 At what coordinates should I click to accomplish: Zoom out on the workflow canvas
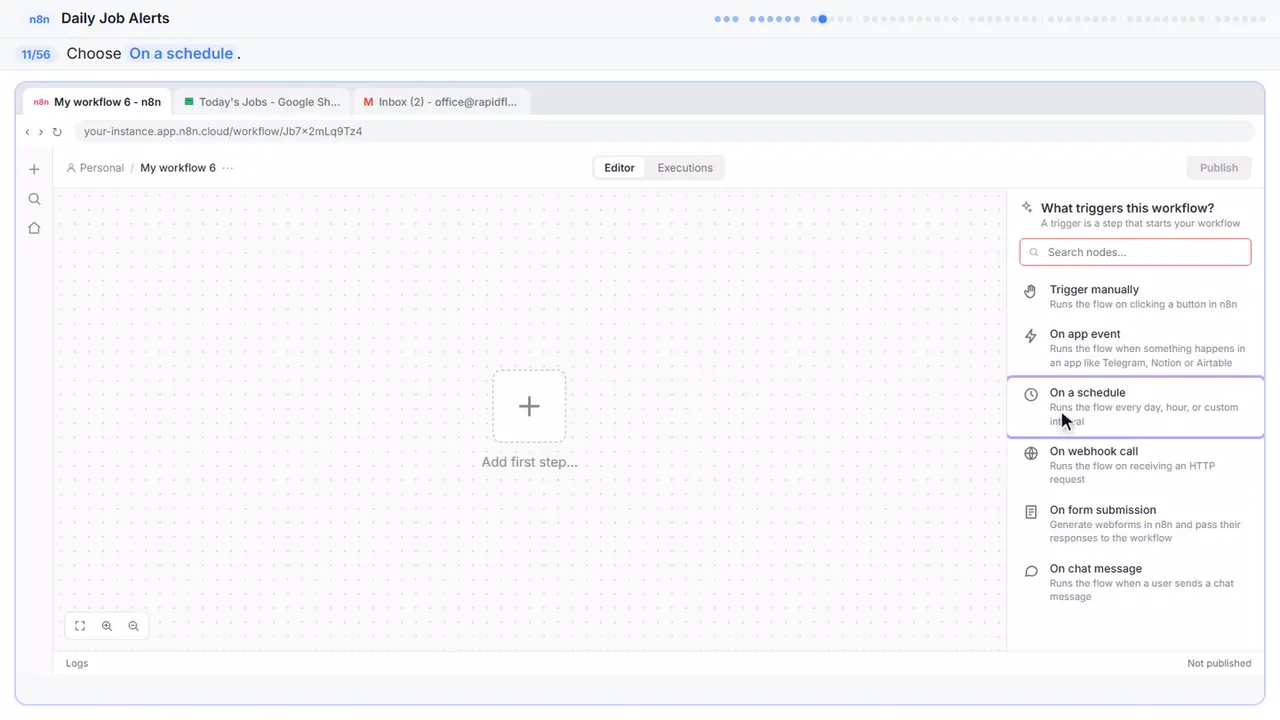(133, 626)
